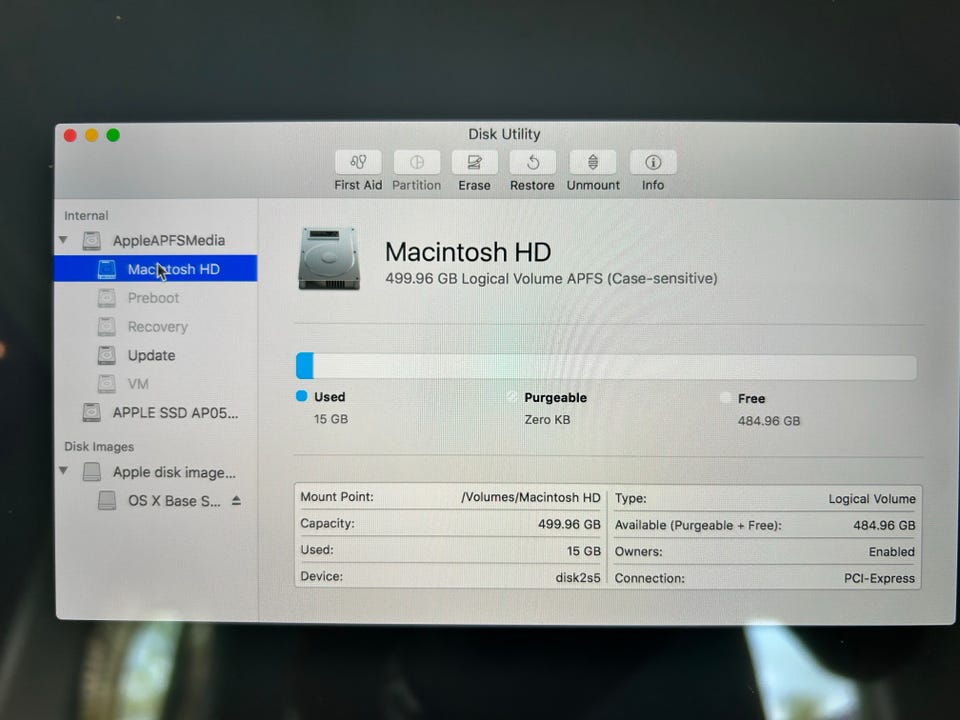Close the Disk Utility window

click(70, 135)
